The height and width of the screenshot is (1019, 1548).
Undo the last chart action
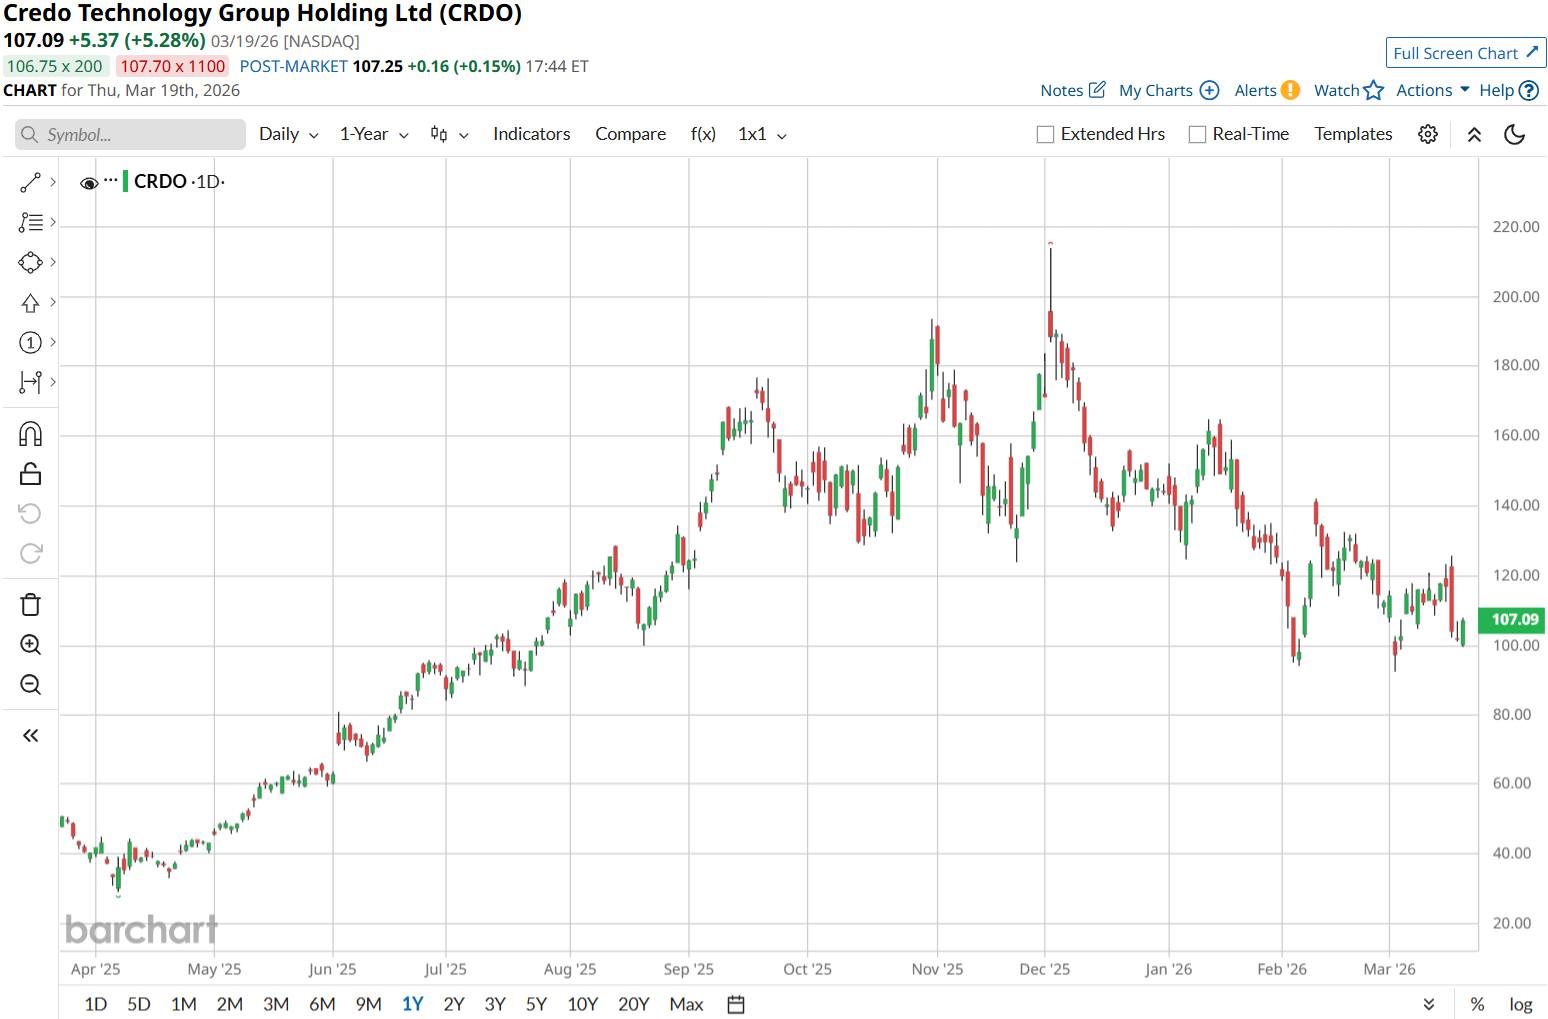(x=30, y=513)
